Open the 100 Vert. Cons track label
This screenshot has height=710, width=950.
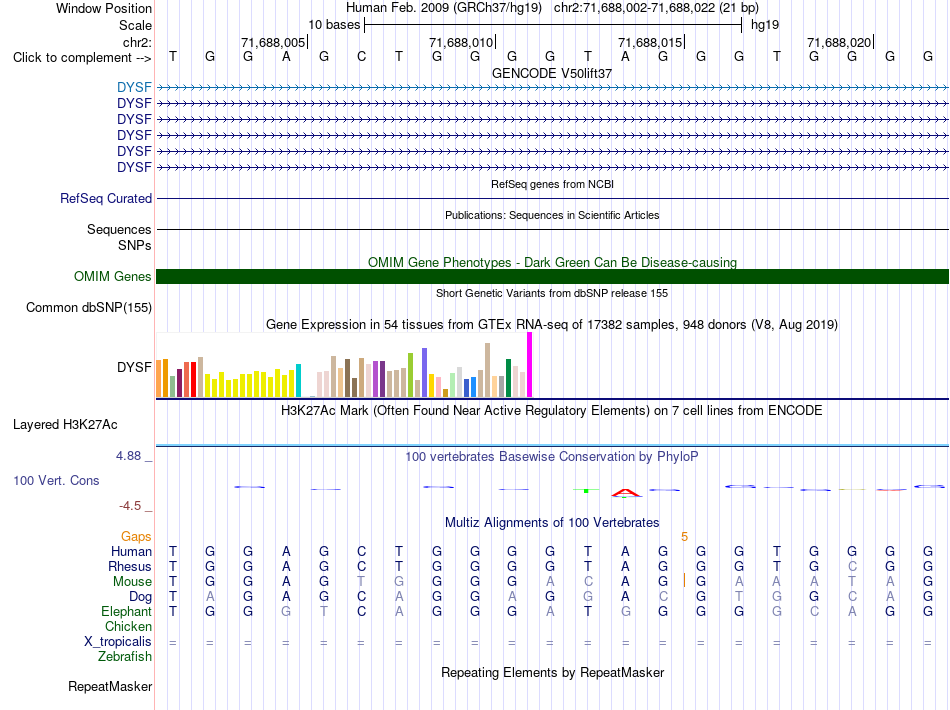pyautogui.click(x=56, y=480)
